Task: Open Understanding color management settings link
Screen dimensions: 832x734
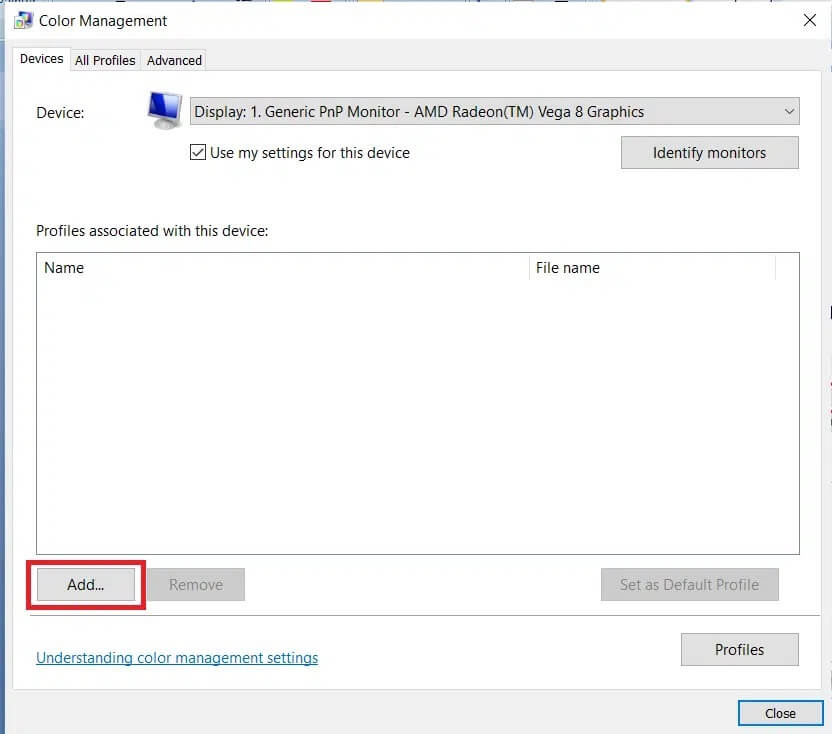Action: [177, 658]
